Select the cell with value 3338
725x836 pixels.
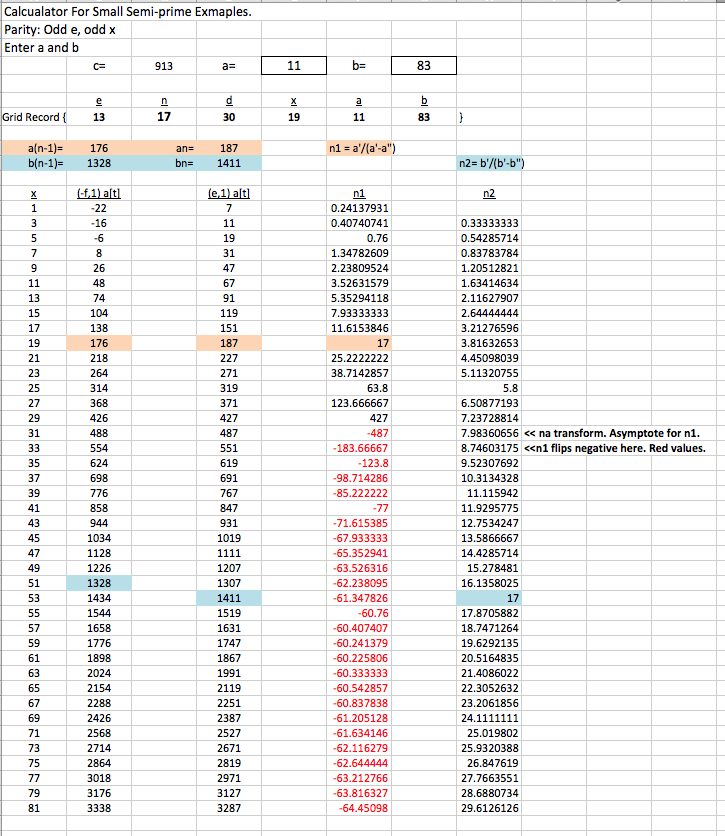(x=99, y=808)
